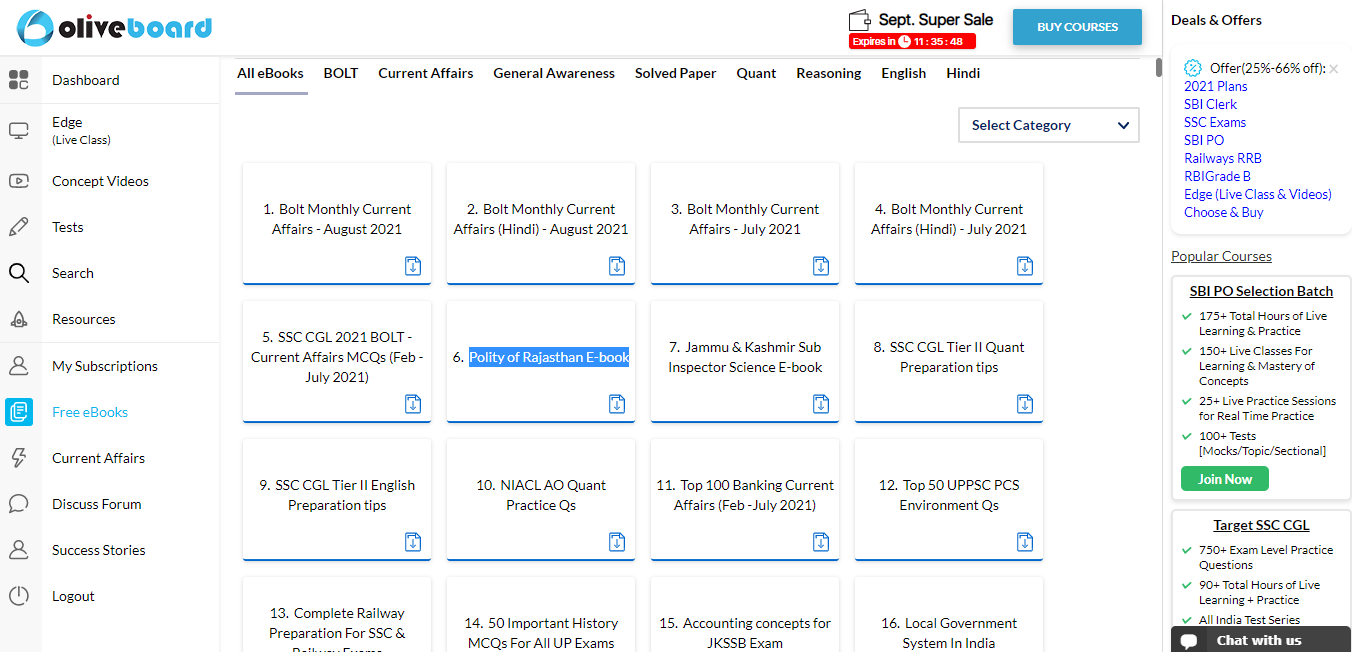
Task: Download SSC CGL Tier II English tips
Action: (413, 542)
